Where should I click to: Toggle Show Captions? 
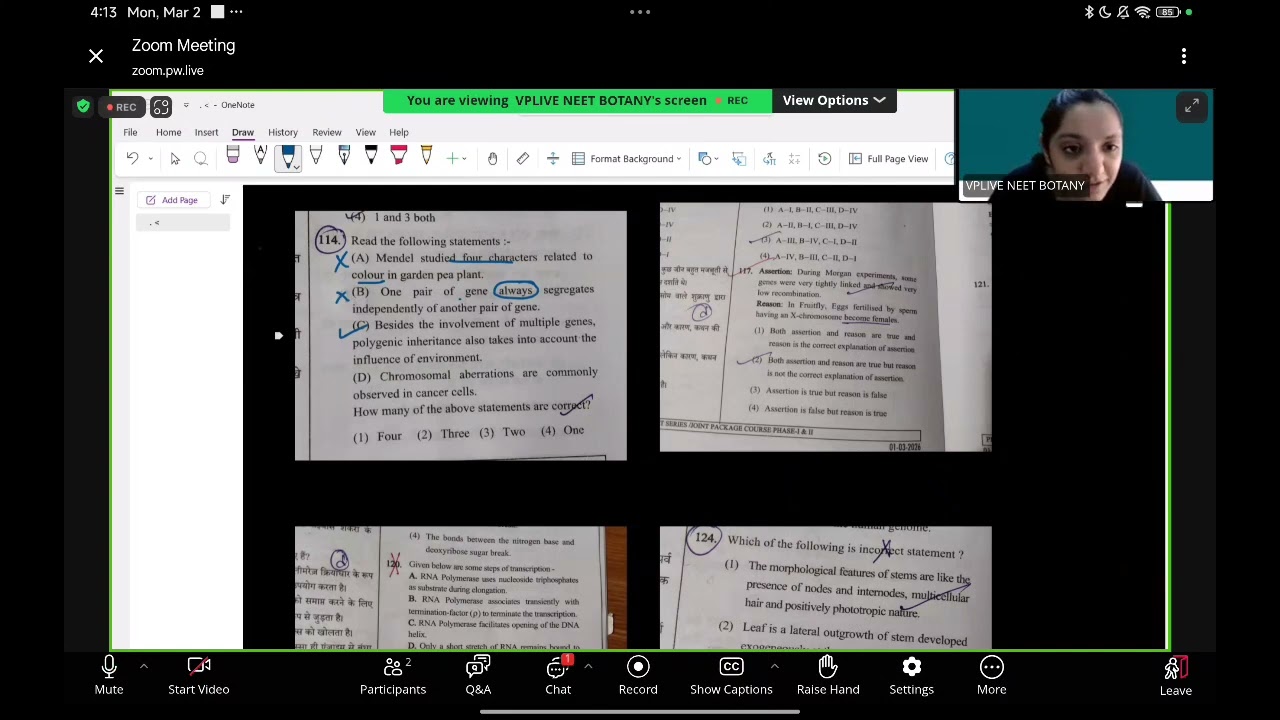tap(731, 675)
